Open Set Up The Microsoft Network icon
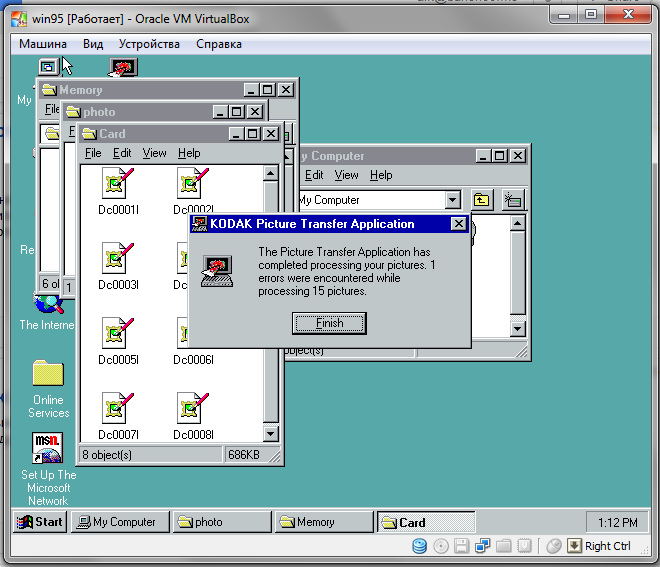Screen dimensions: 660x567 click(x=48, y=469)
